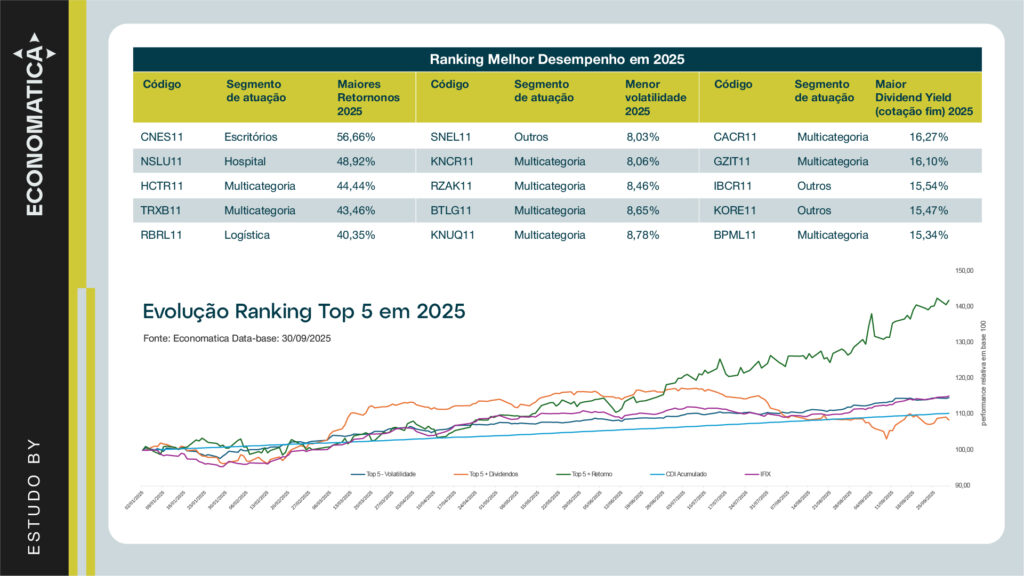Select the 16,27% dividend yield value
Screen dimensions: 1024x576
pyautogui.click(x=929, y=134)
